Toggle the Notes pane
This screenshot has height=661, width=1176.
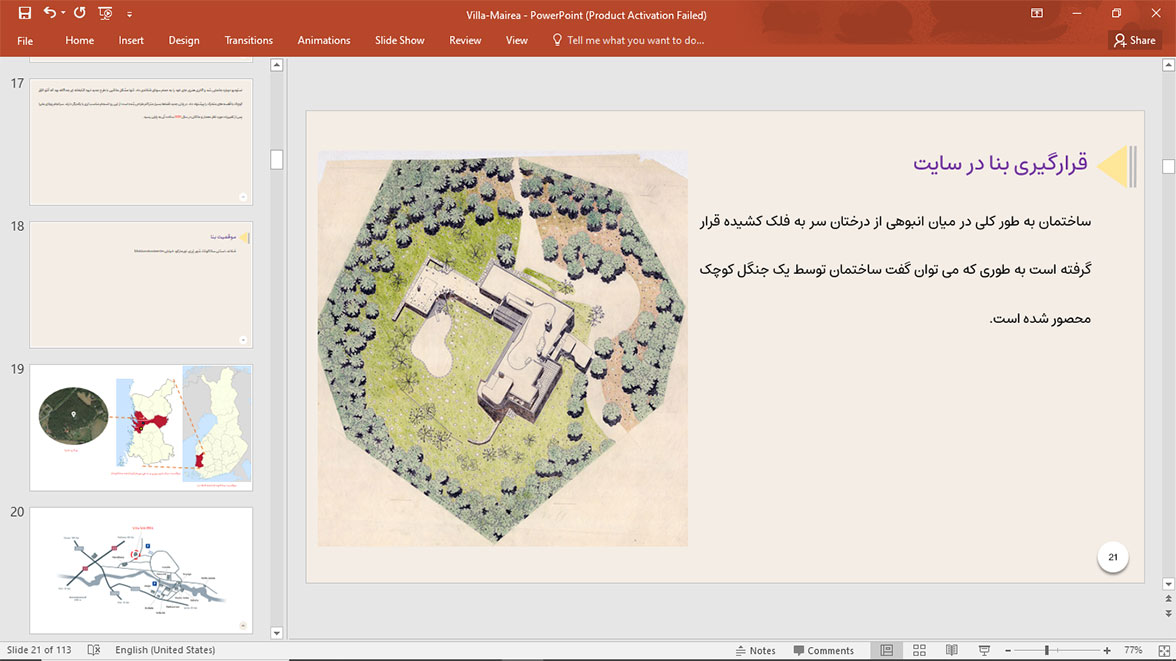pos(755,650)
